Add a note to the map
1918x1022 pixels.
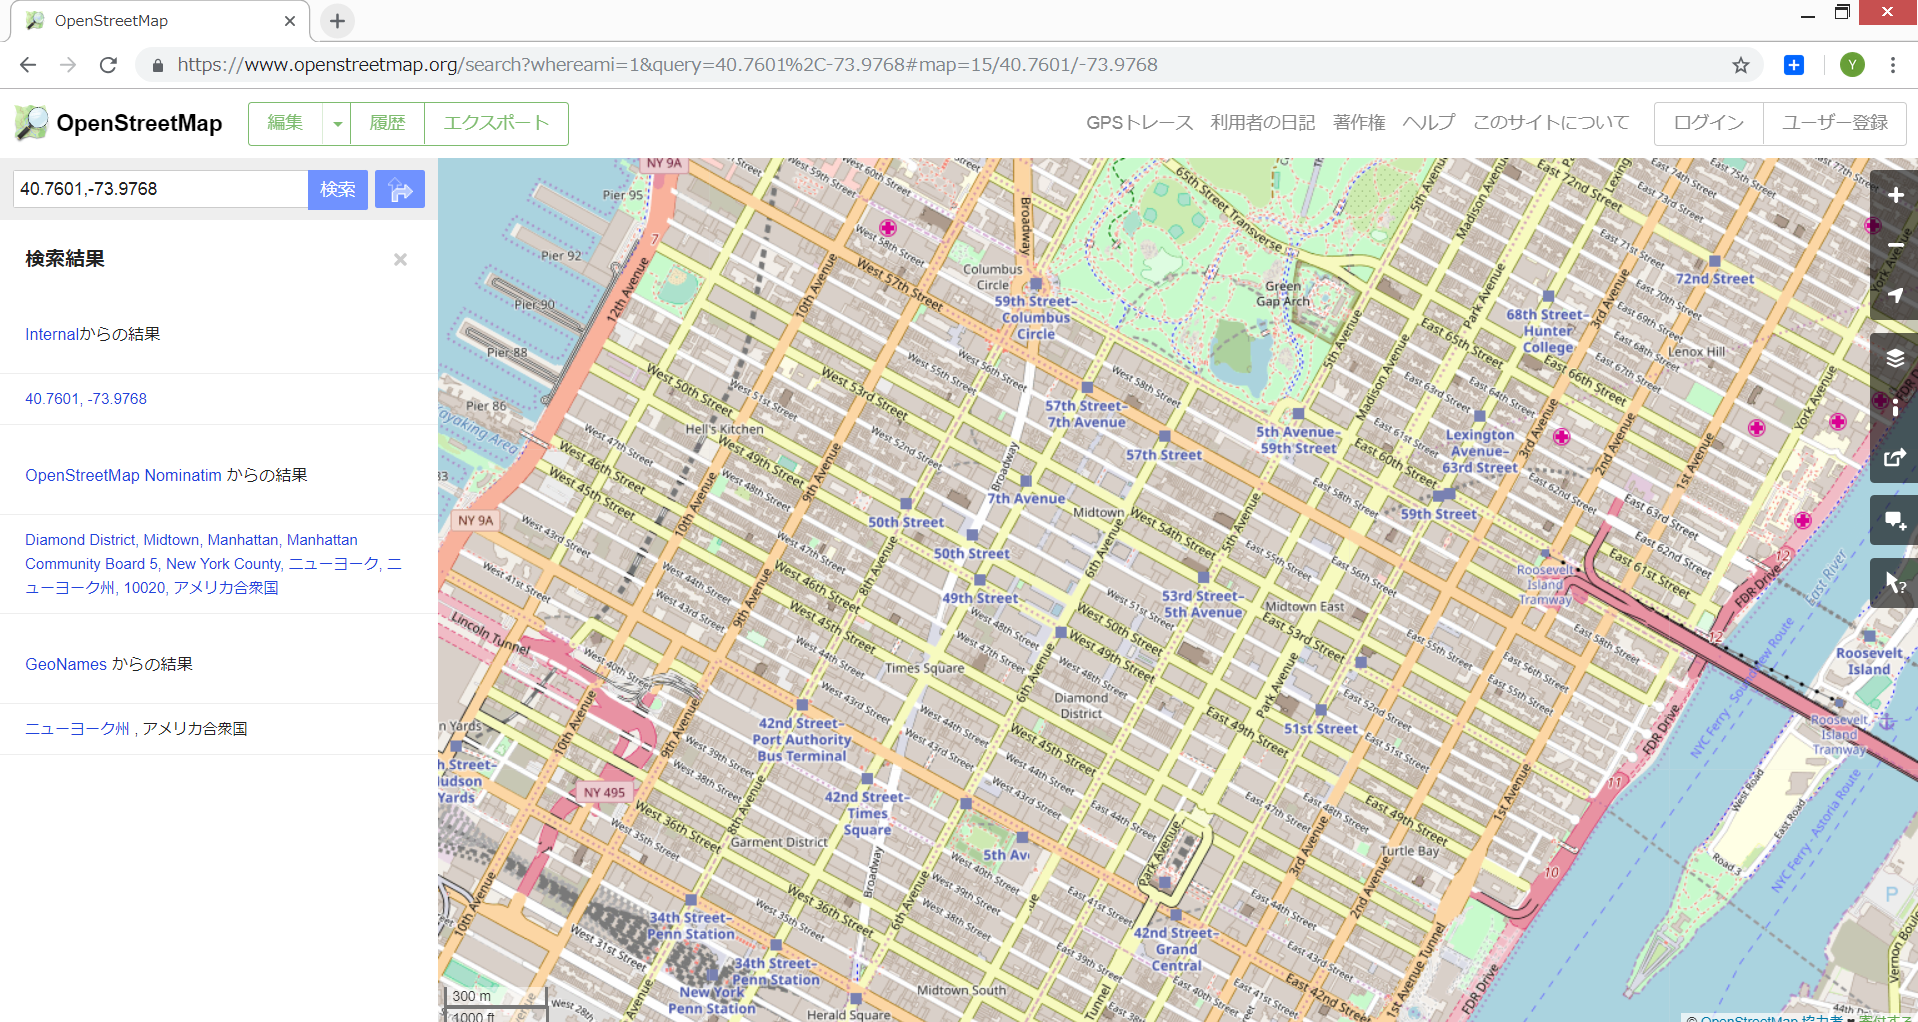point(1894,520)
